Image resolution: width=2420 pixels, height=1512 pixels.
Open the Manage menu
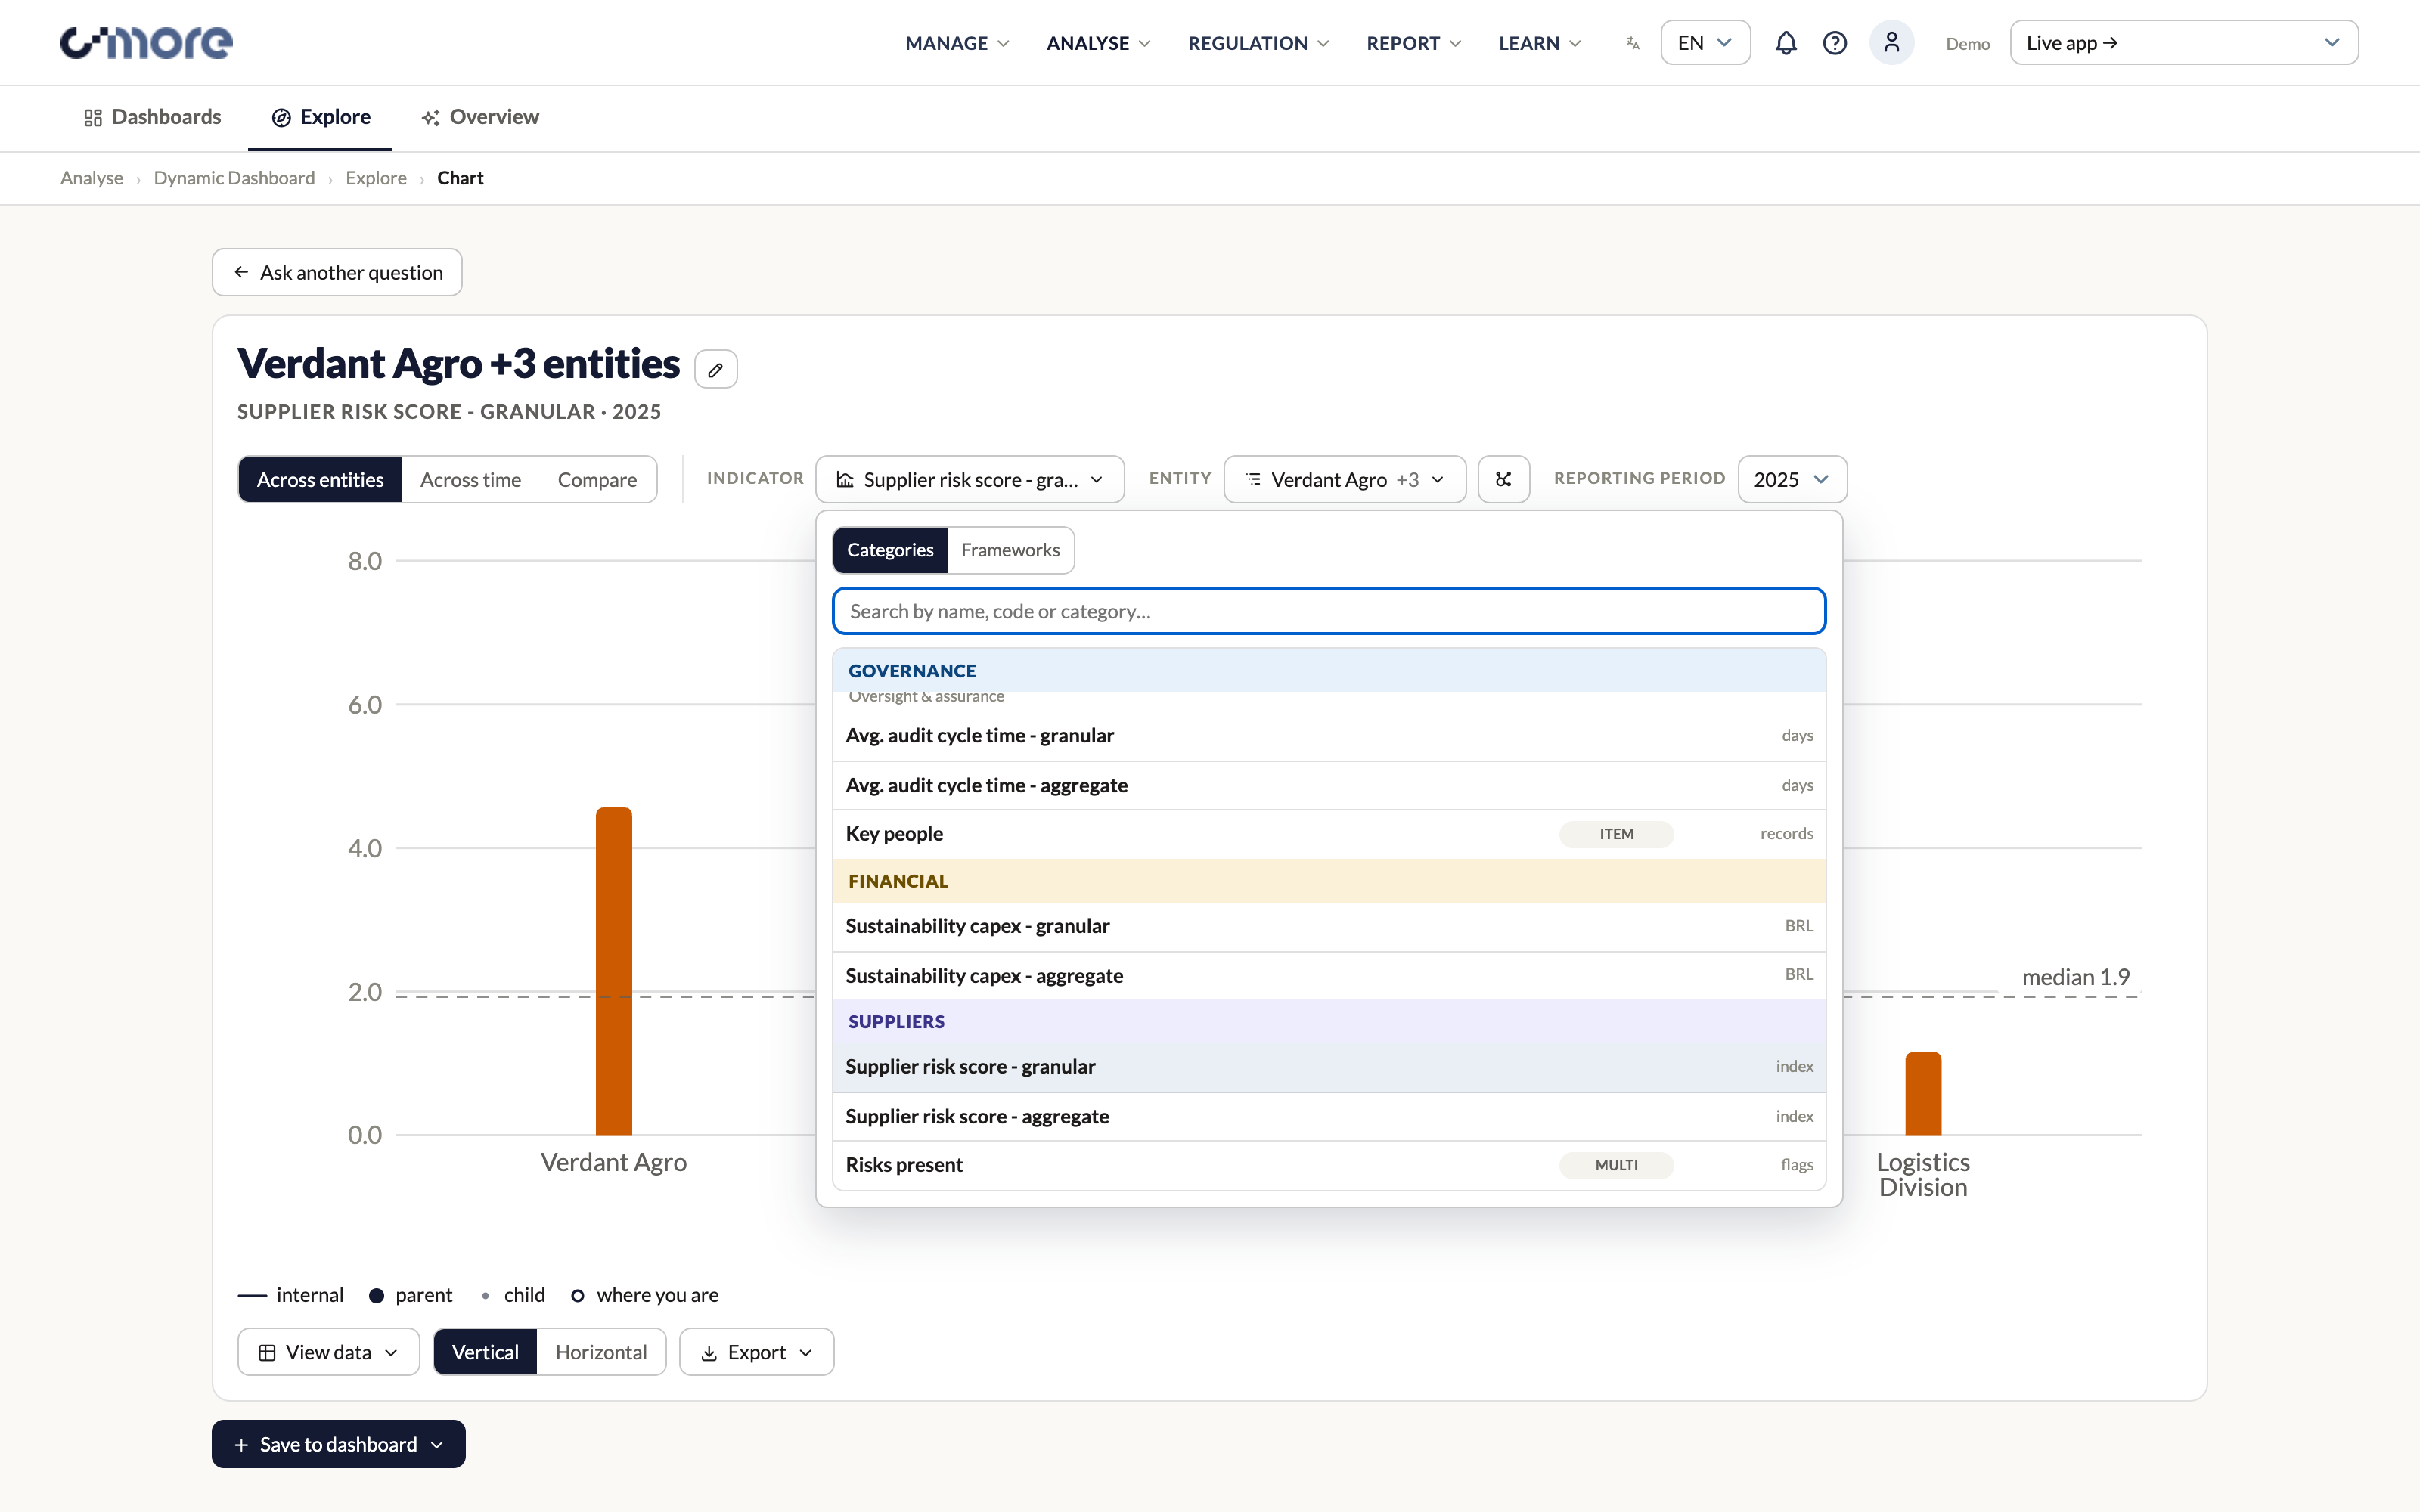(957, 43)
